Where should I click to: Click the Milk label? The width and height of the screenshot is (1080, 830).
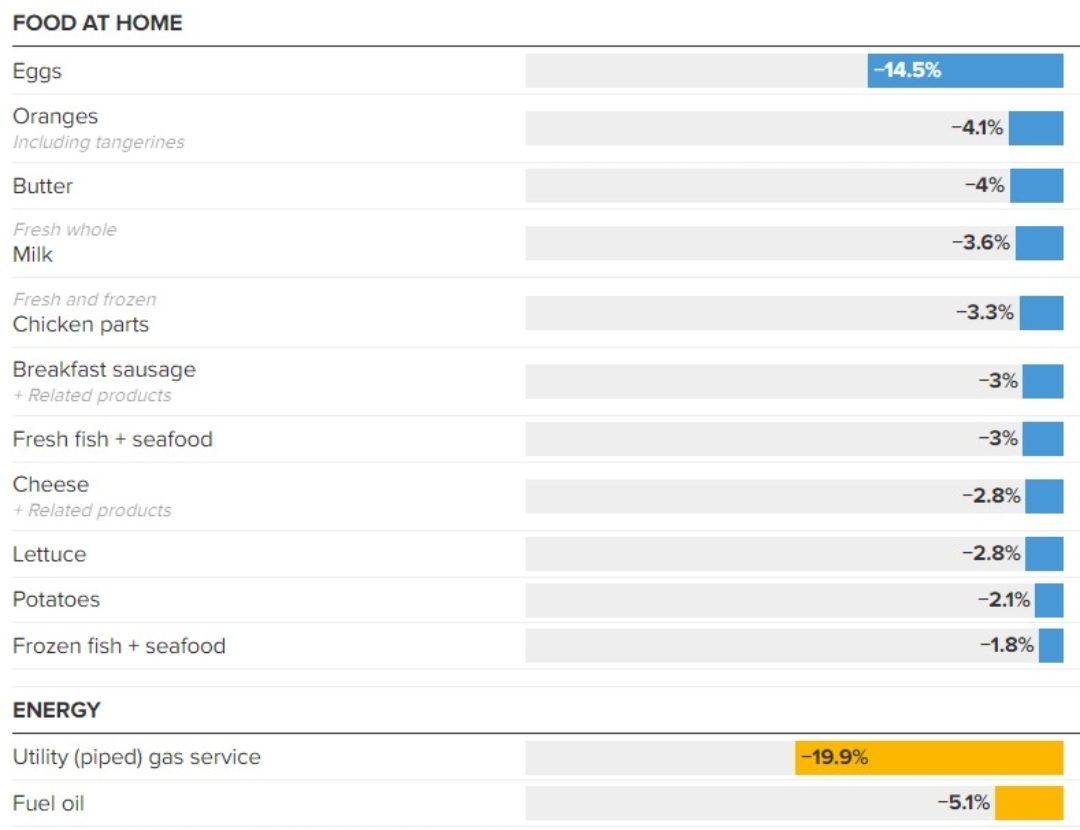33,254
